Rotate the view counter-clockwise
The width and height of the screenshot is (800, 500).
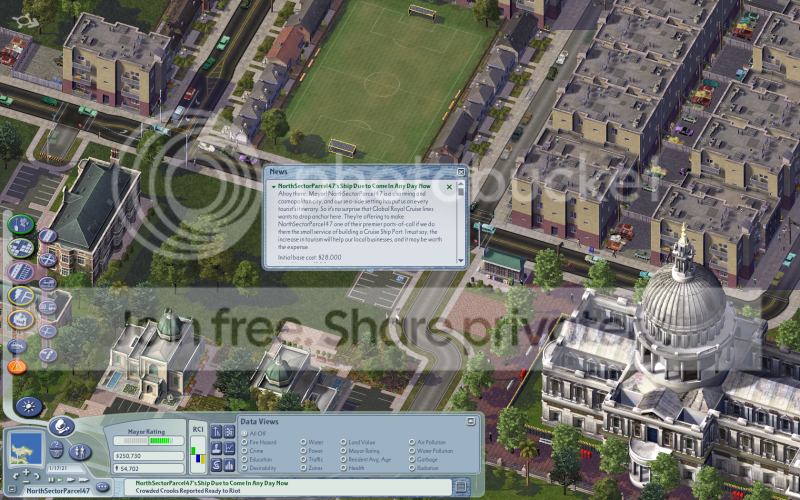pyautogui.click(x=16, y=477)
